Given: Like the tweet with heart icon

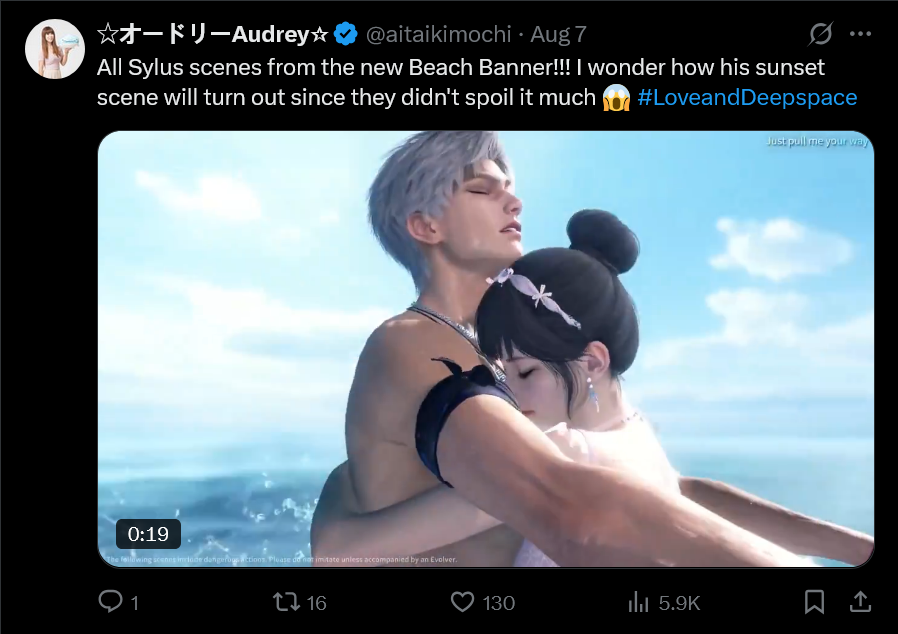Looking at the screenshot, I should (x=462, y=602).
